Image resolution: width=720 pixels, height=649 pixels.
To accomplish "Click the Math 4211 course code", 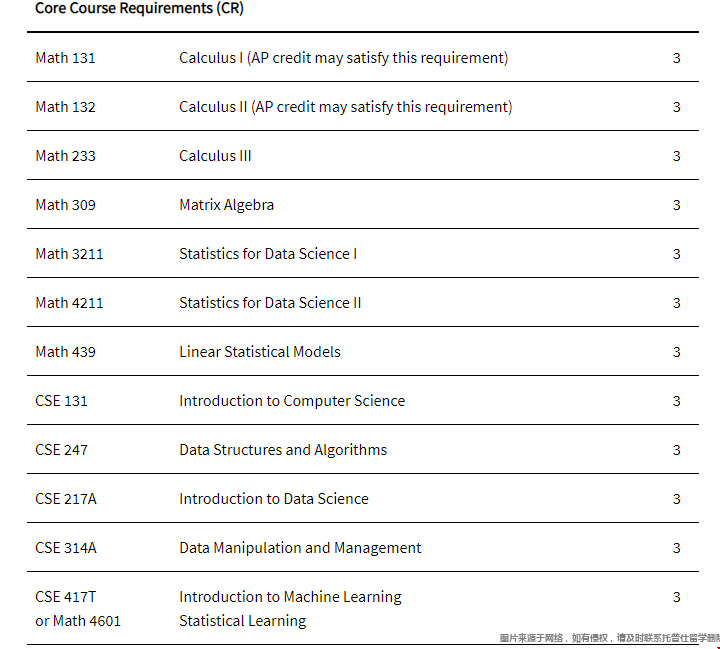I will pos(69,303).
